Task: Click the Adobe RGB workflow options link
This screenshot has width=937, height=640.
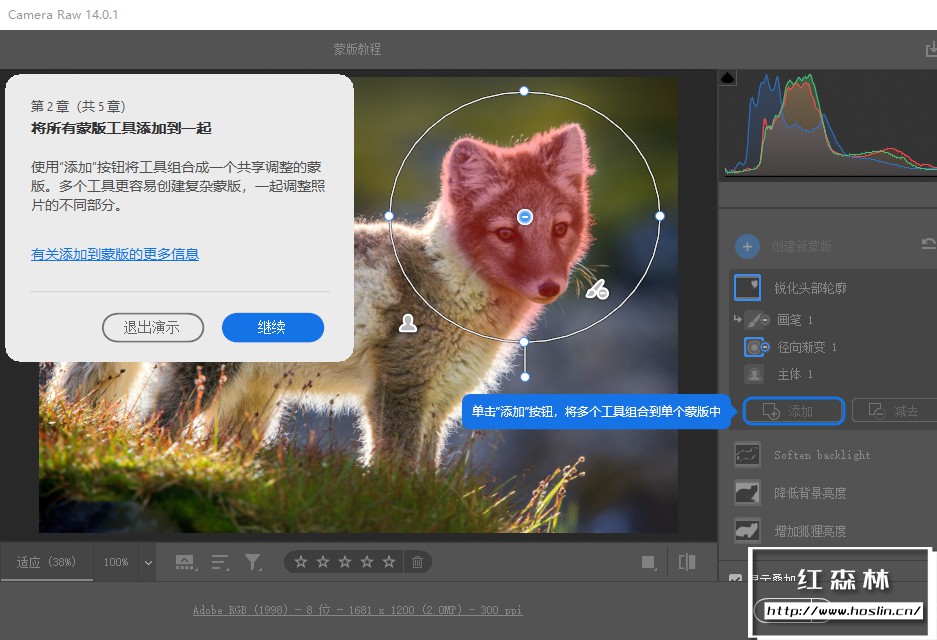Action: [x=357, y=610]
